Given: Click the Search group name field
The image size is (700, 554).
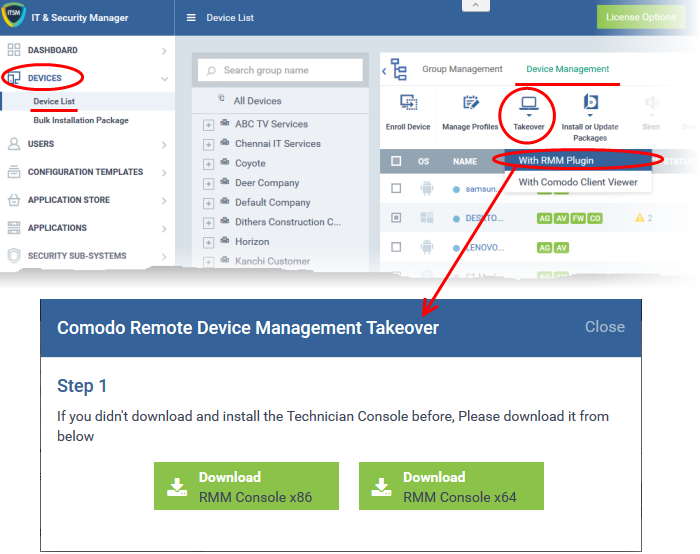Looking at the screenshot, I should pos(280,70).
